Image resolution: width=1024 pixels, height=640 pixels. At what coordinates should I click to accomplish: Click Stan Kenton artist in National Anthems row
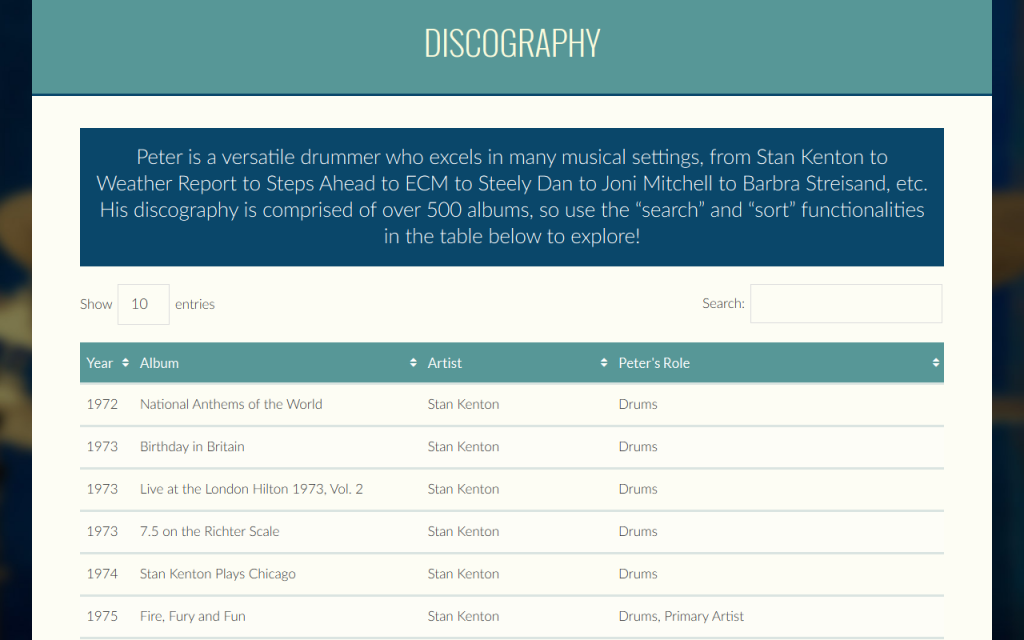point(464,404)
